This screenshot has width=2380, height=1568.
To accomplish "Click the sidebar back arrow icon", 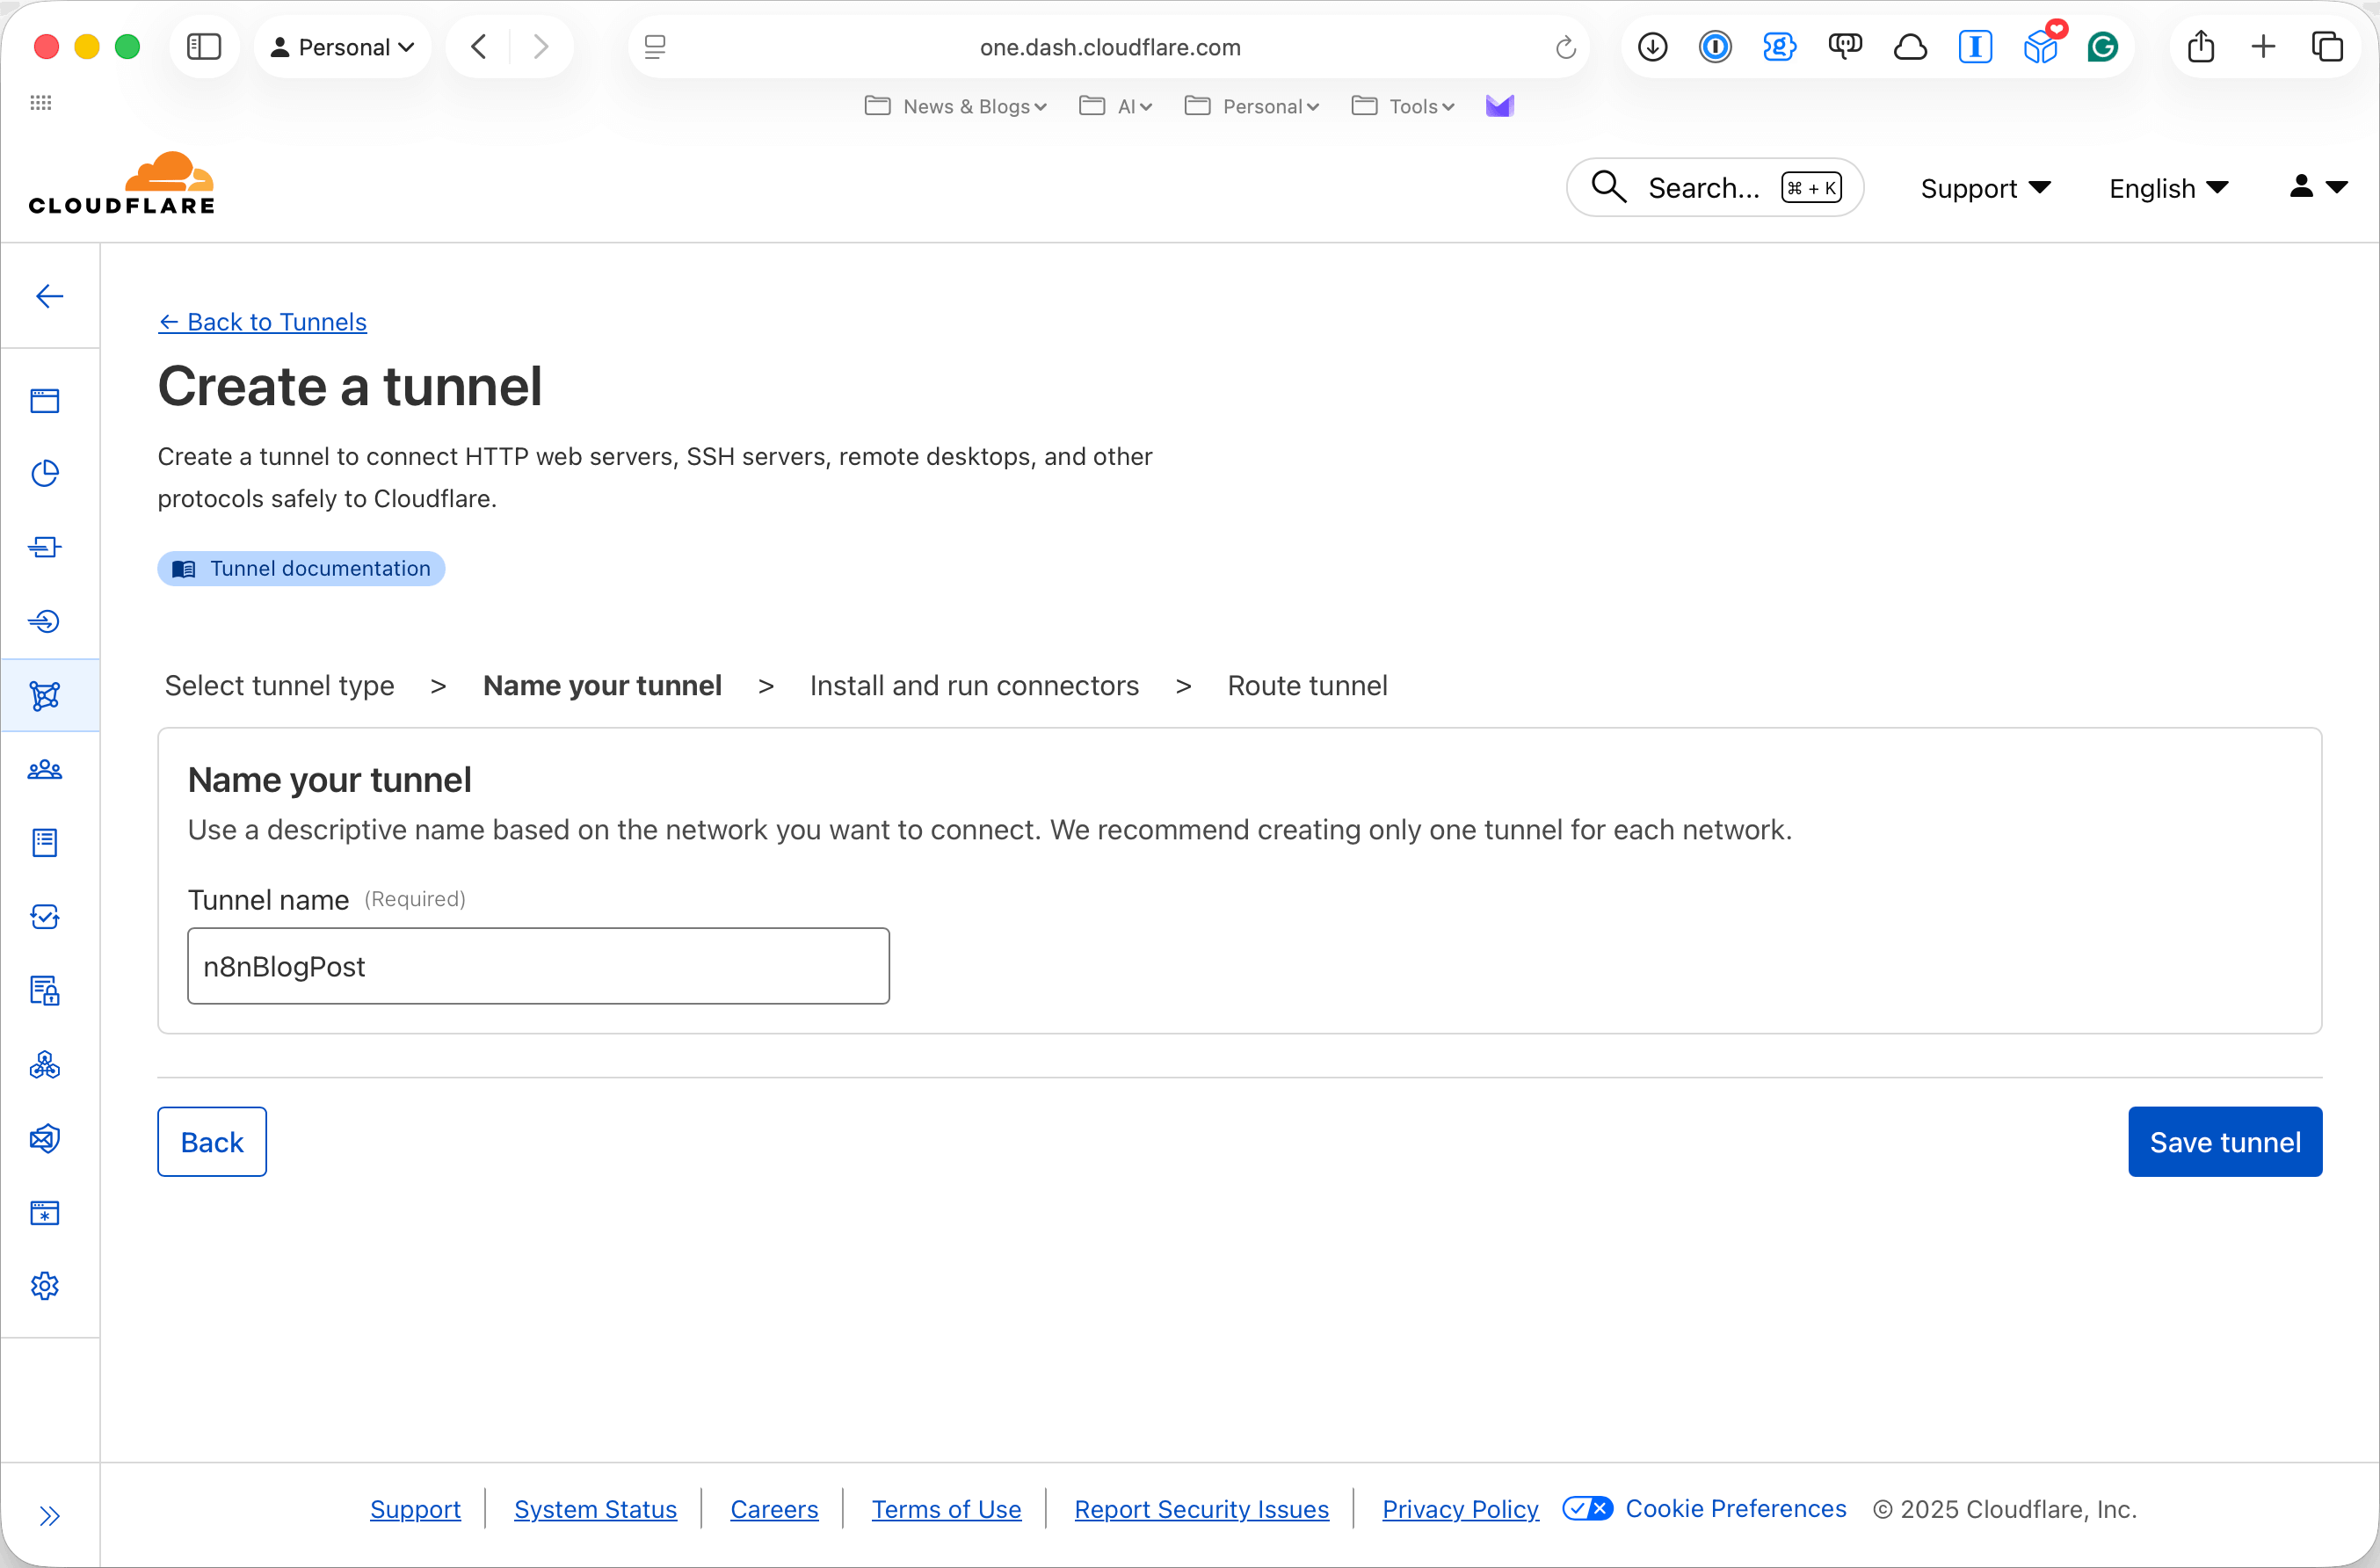I will 49,296.
